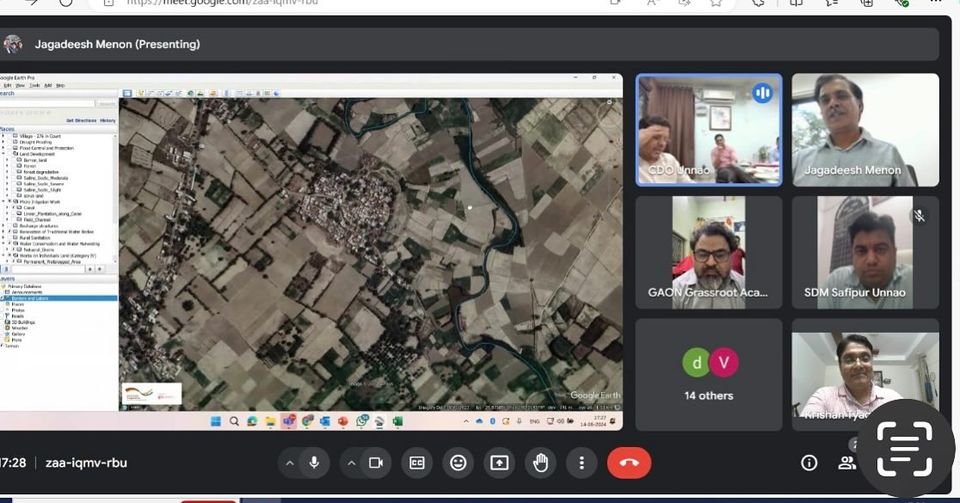Select the GAON Grassroot Aca... video tile
This screenshot has width=960, height=503.
tap(709, 252)
